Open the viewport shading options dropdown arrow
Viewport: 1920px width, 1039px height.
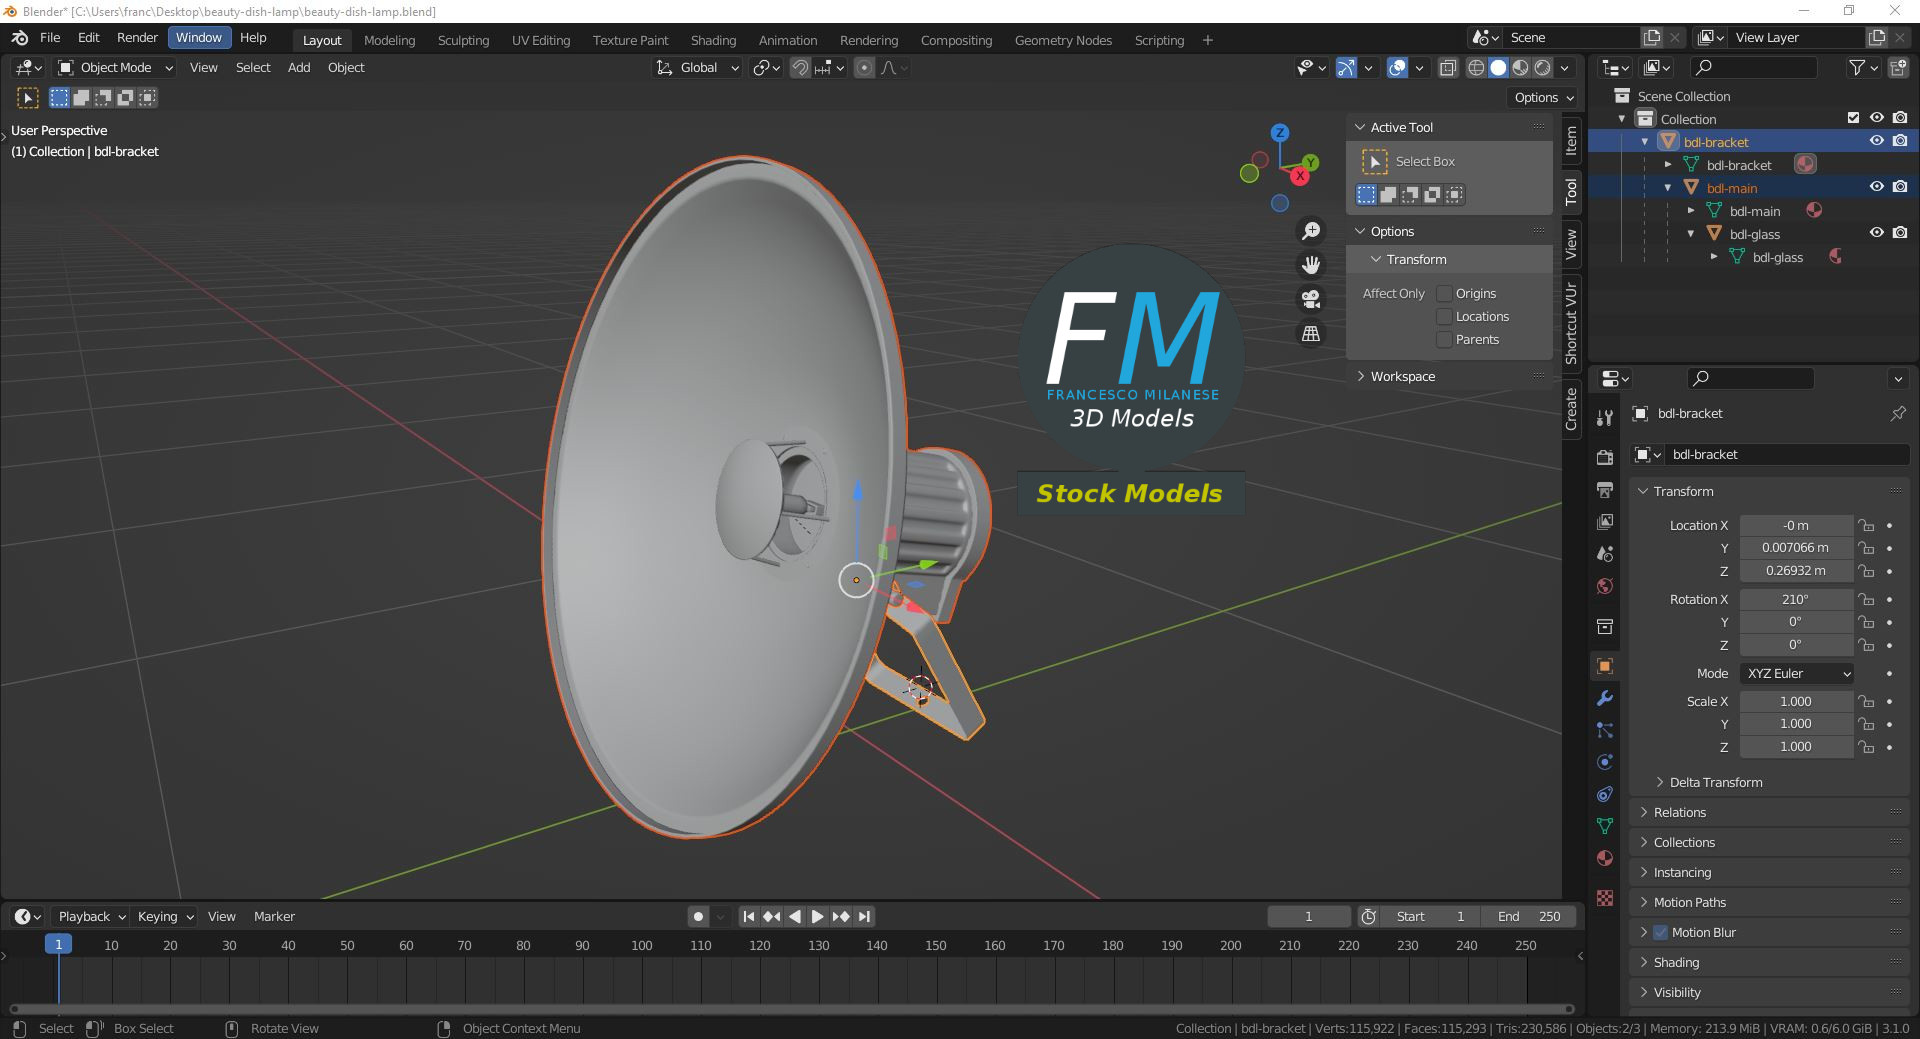[1565, 68]
